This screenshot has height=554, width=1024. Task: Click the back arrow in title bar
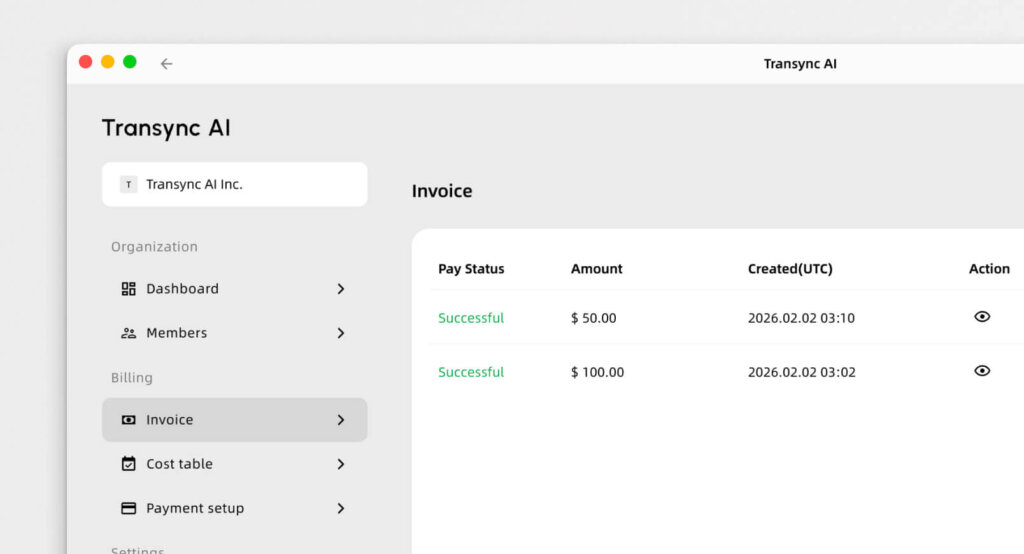pyautogui.click(x=166, y=63)
